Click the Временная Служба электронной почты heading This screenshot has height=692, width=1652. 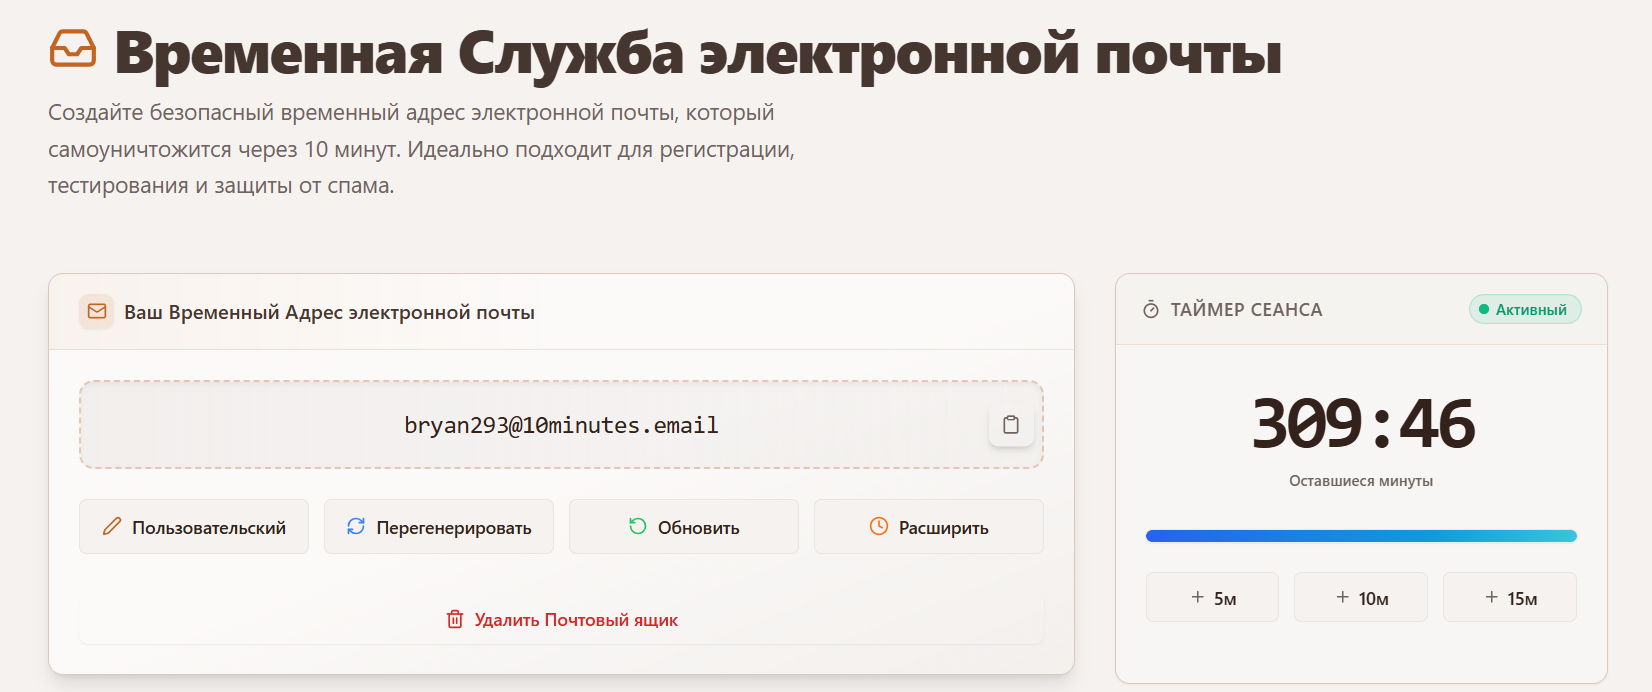pyautogui.click(x=698, y=52)
